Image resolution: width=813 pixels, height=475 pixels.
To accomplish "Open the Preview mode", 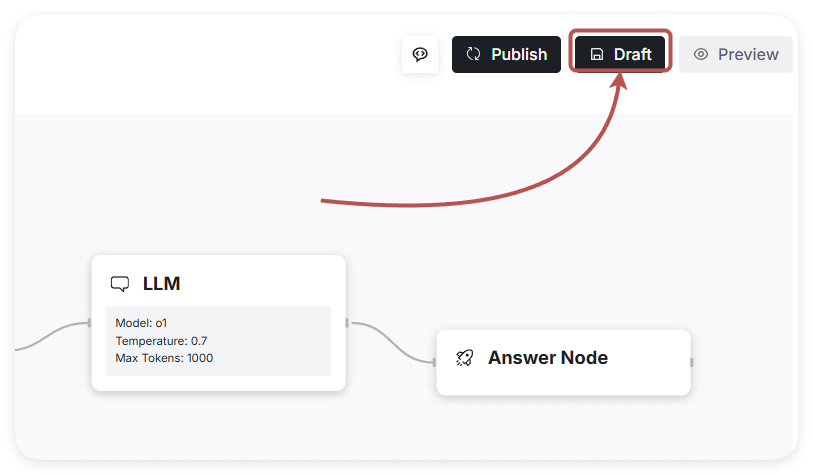I will click(x=736, y=55).
